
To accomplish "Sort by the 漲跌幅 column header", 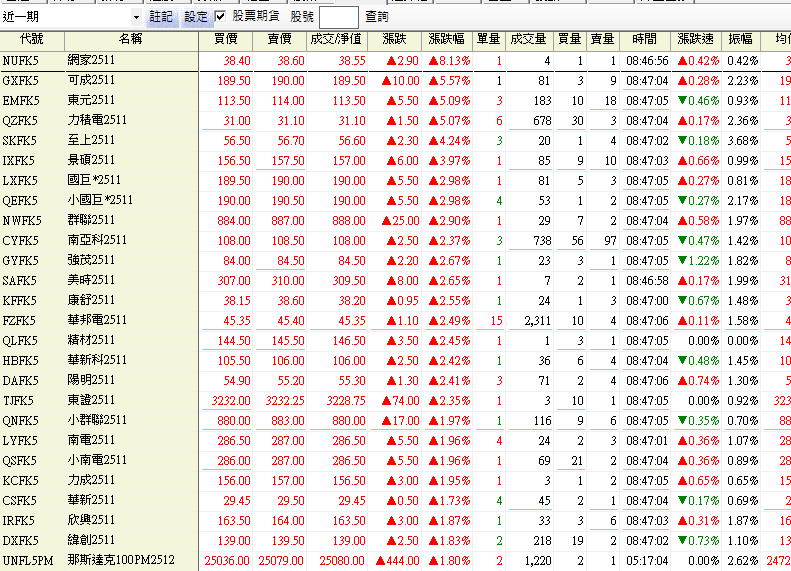I will [447, 40].
